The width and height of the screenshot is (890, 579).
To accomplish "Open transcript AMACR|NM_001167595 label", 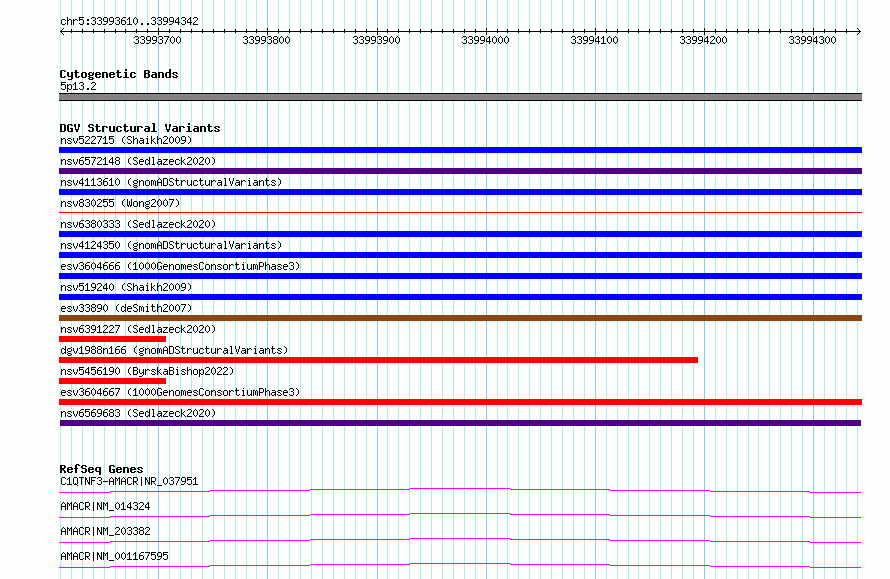I will pyautogui.click(x=114, y=556).
